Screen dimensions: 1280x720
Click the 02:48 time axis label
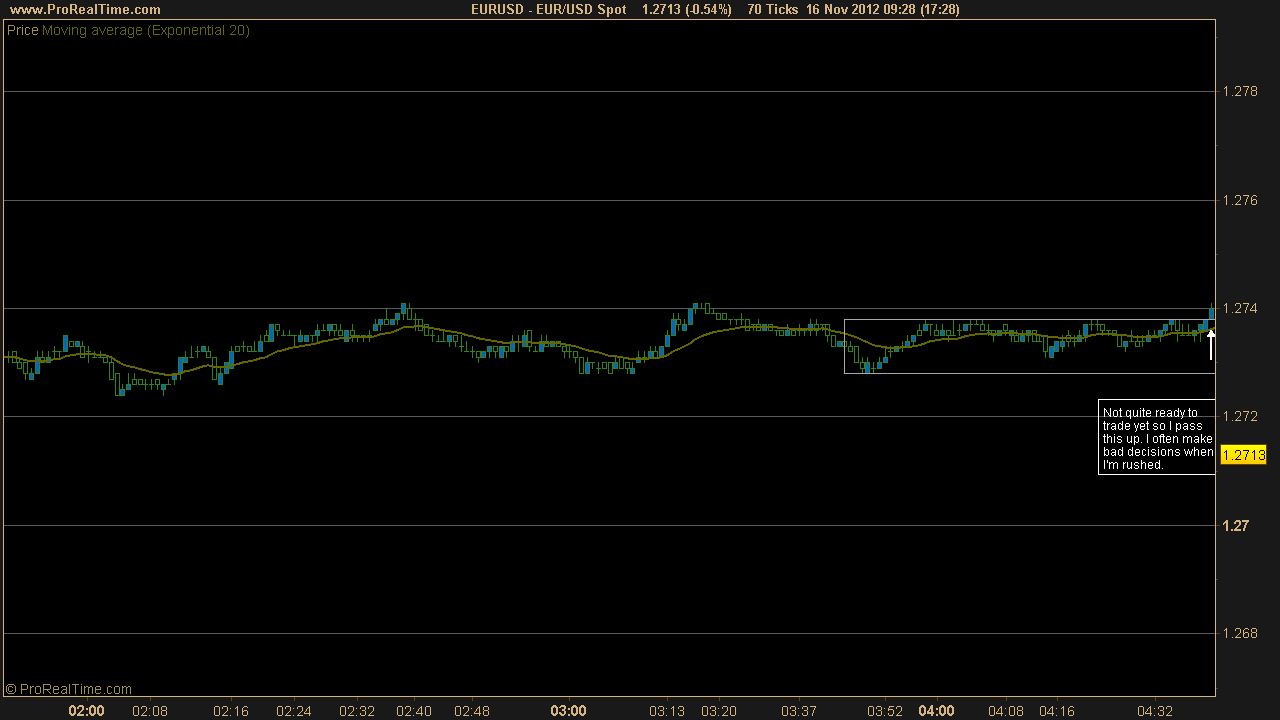[472, 711]
